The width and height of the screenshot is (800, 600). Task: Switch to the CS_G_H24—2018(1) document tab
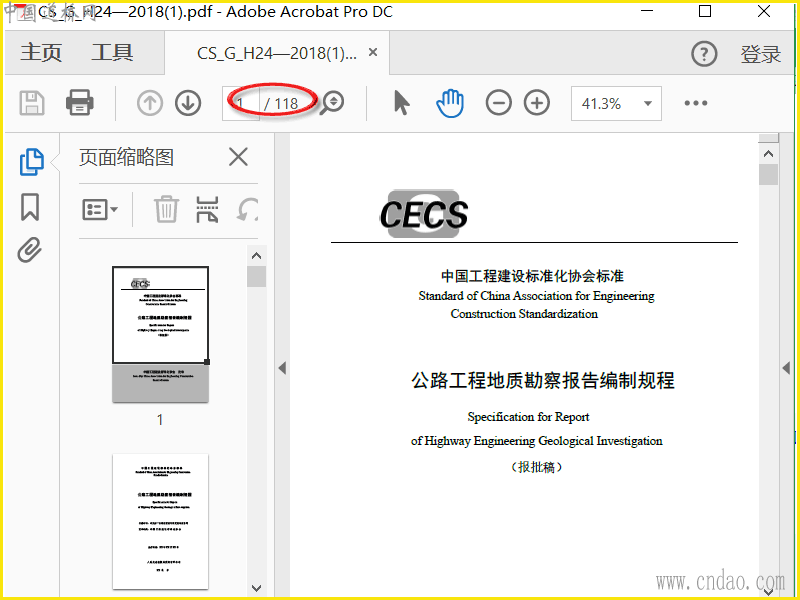click(x=277, y=53)
